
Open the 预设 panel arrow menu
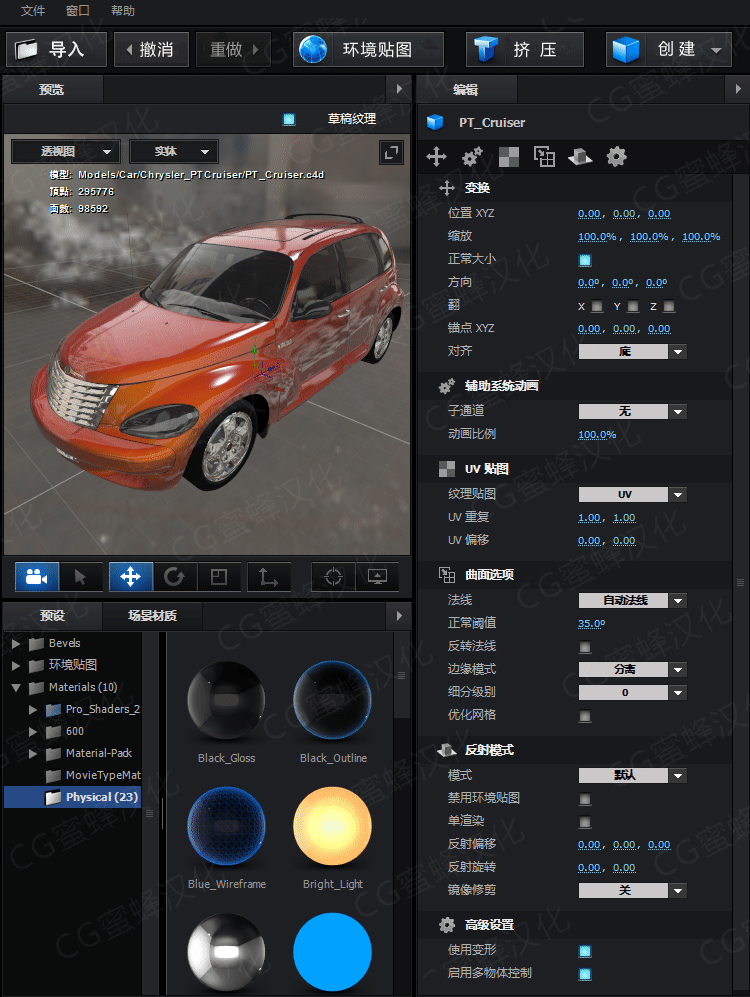399,615
